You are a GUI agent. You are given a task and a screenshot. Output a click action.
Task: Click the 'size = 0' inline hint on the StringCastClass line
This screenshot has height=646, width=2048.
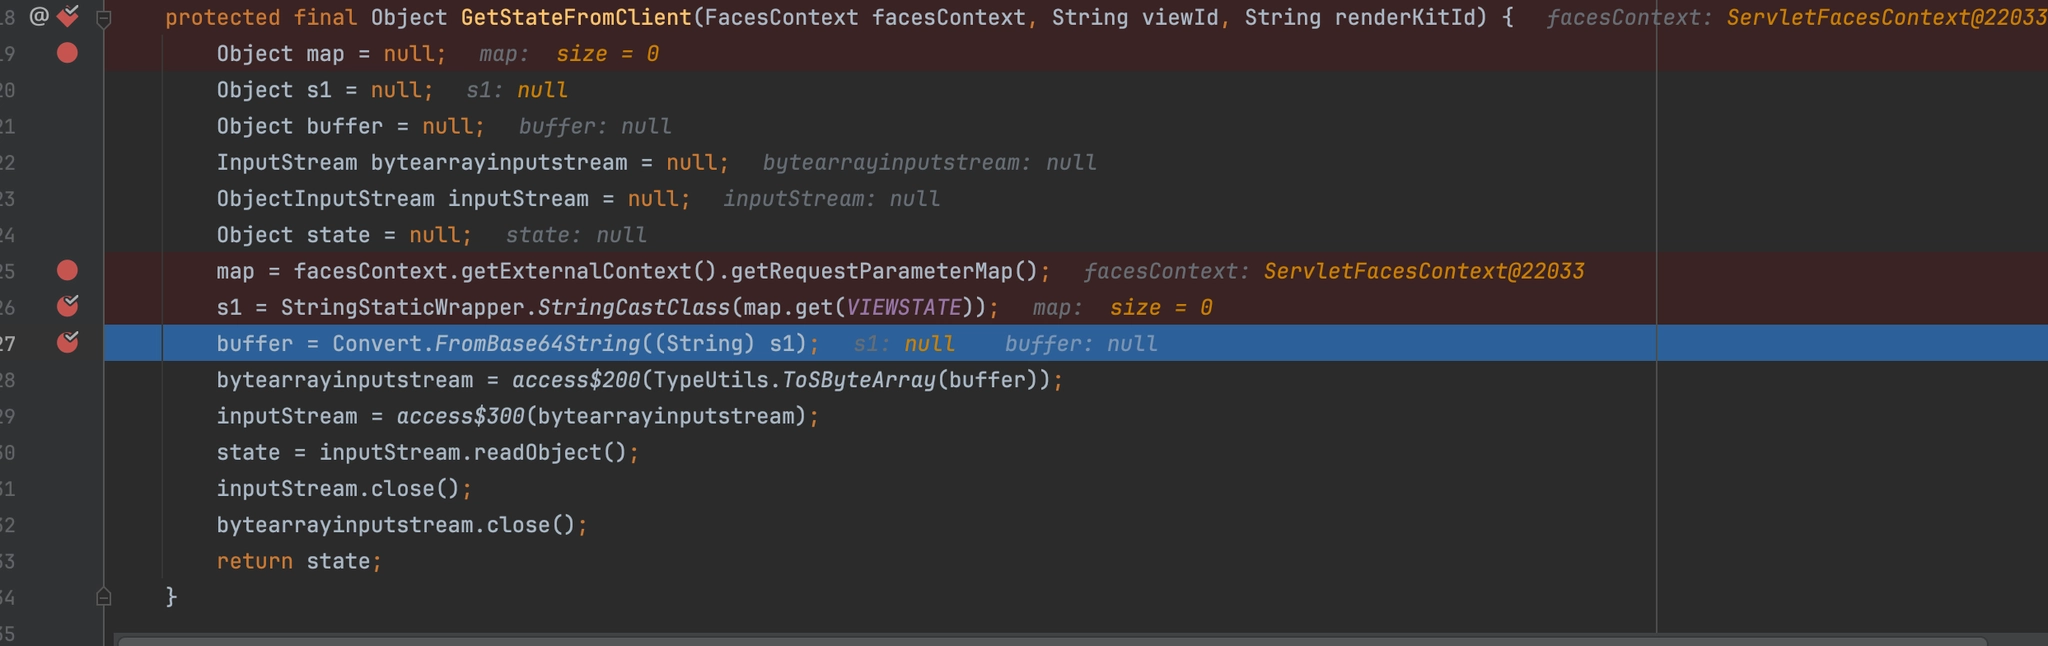[x=1160, y=307]
